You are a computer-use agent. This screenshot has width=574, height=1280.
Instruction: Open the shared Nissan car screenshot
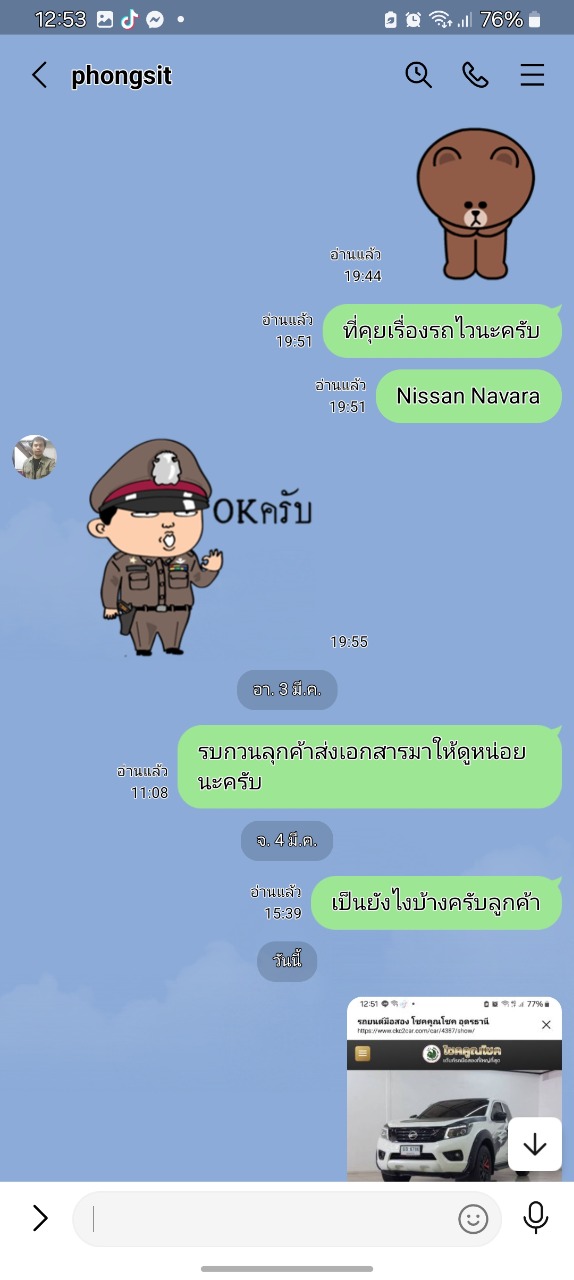point(454,1089)
